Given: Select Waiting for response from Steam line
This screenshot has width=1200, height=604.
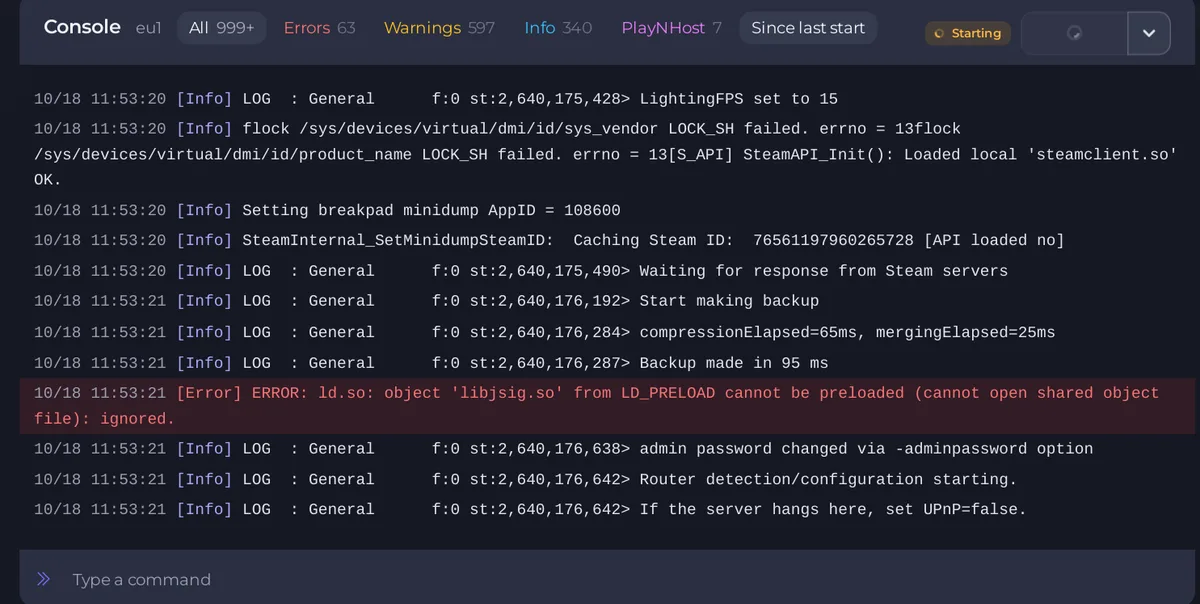Looking at the screenshot, I should (521, 271).
